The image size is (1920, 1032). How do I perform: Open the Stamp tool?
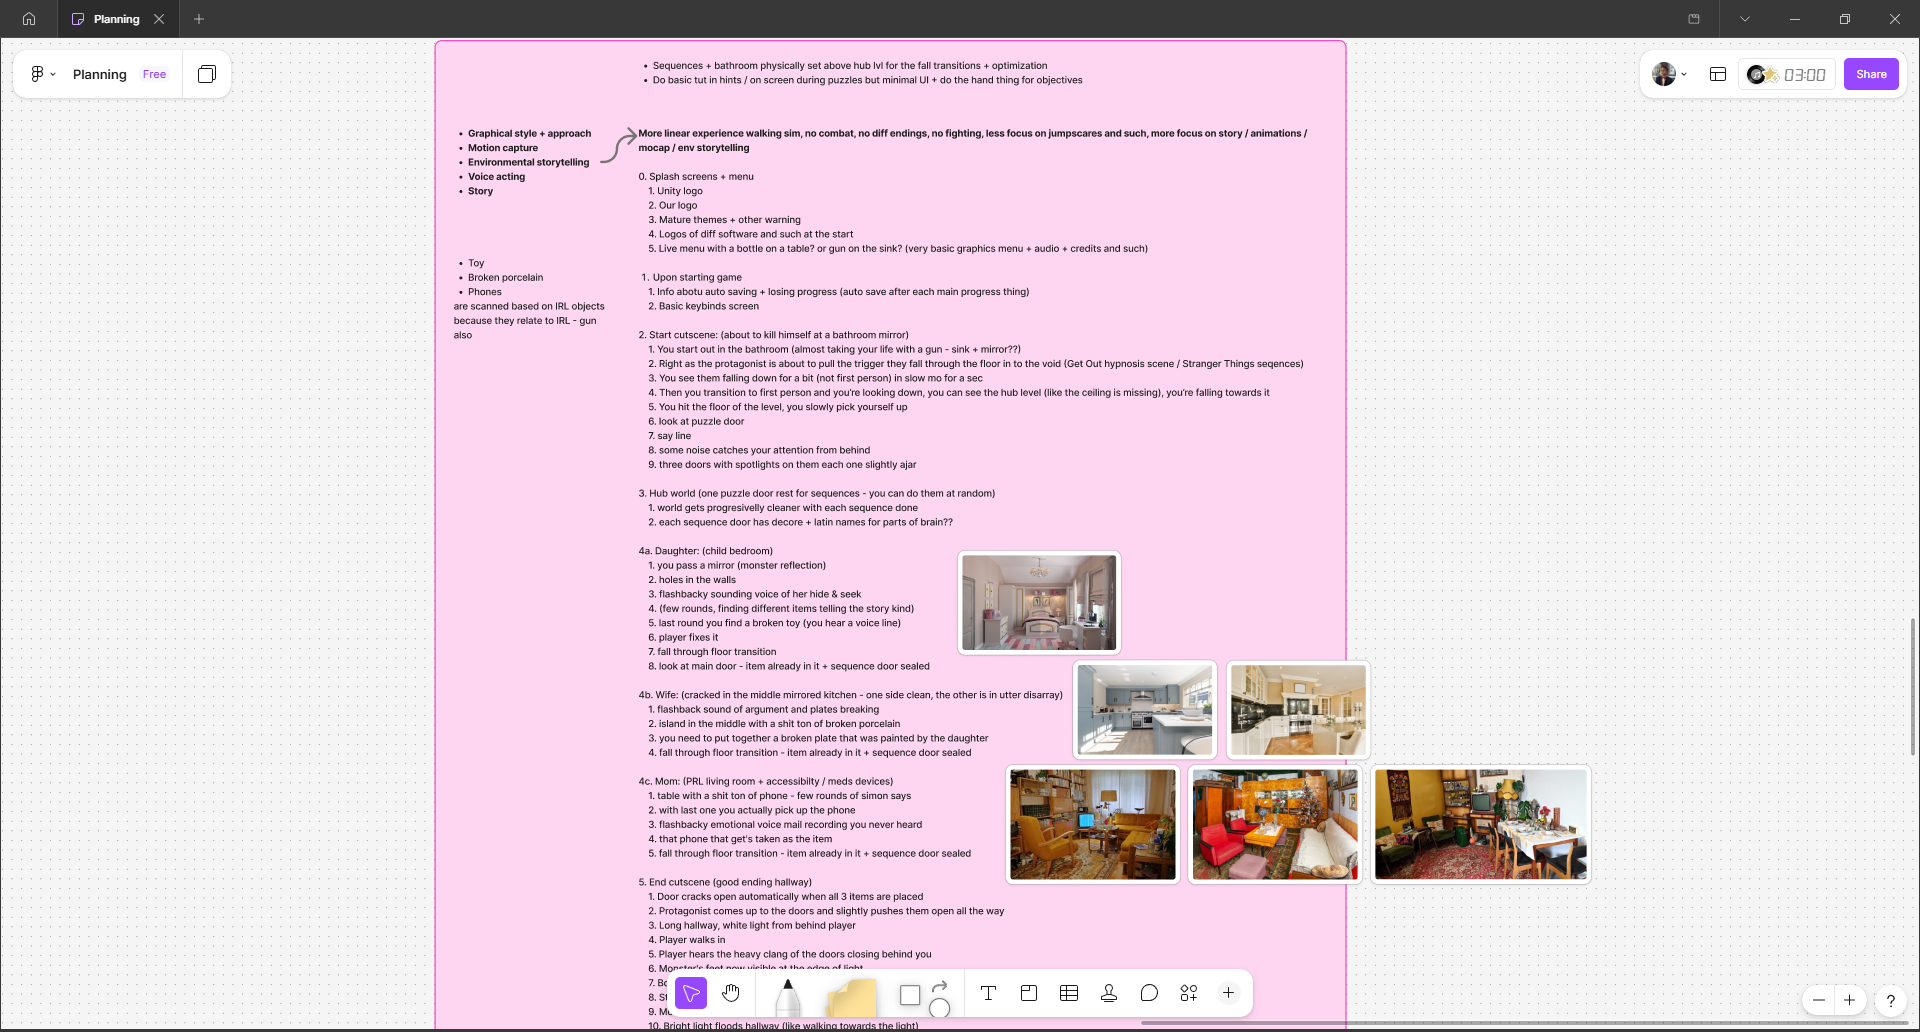(1108, 993)
